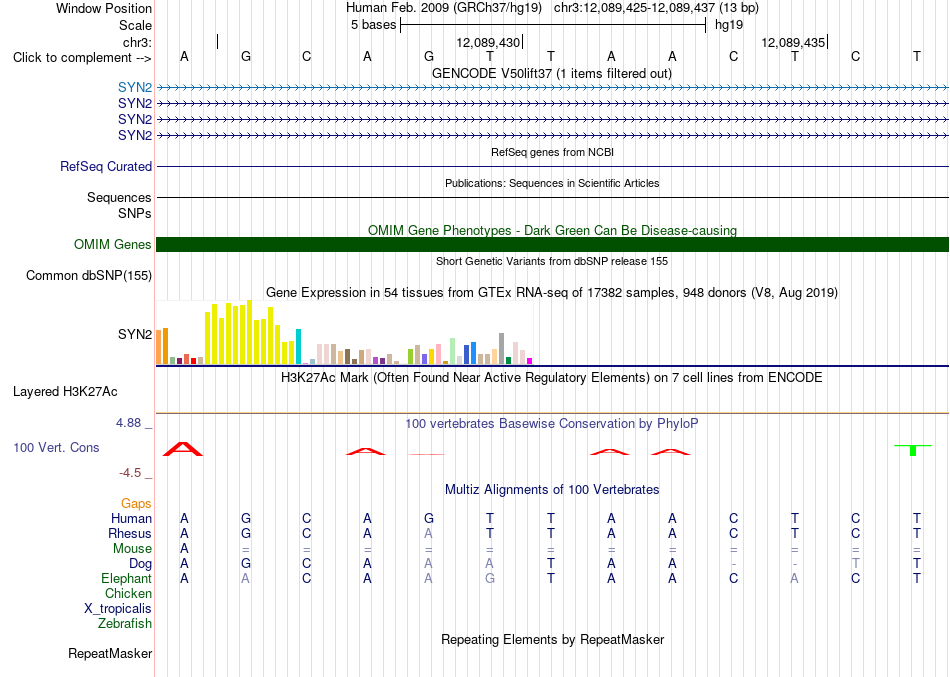
Task: Click the 12,089,430 position marker on ruler
Action: coord(490,42)
